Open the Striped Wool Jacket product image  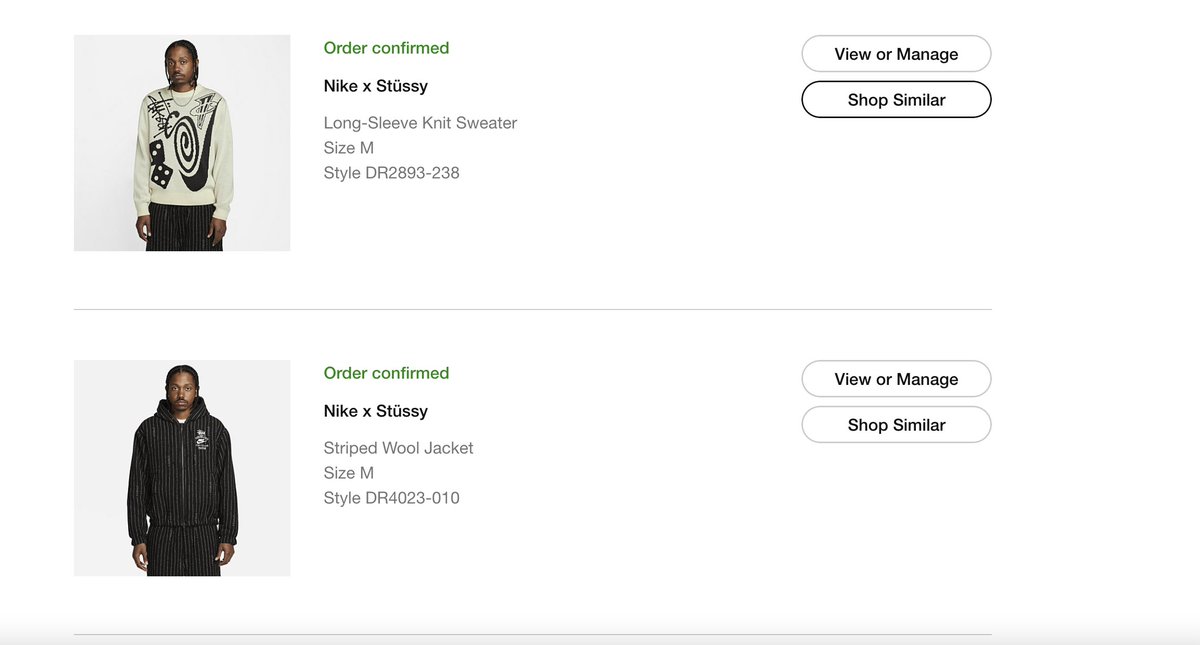coord(182,468)
